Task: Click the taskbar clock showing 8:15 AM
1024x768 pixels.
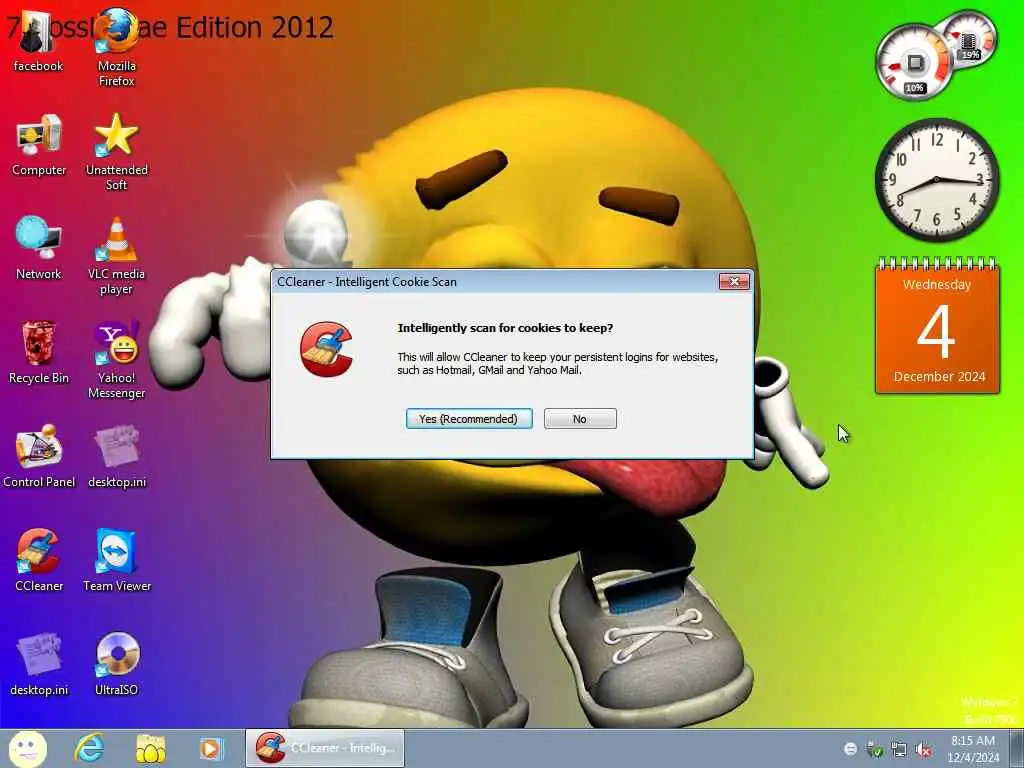Action: [x=973, y=749]
